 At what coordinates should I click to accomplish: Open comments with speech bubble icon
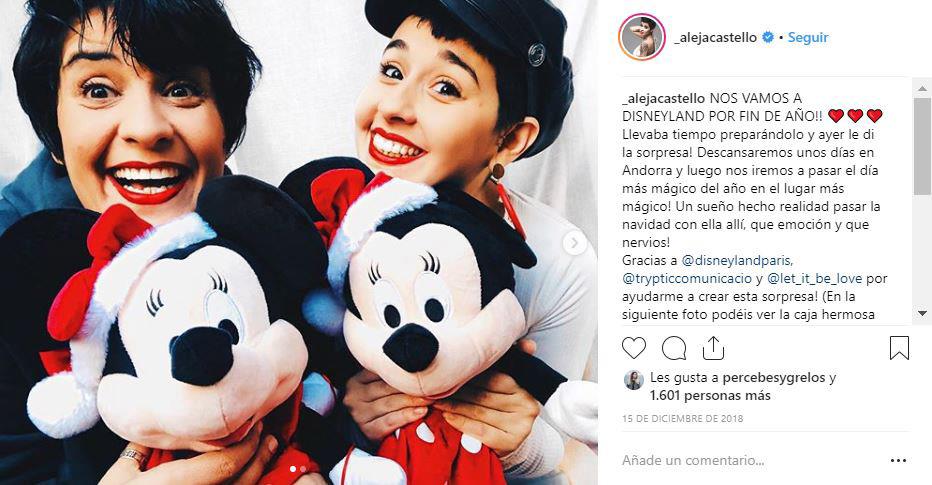[x=674, y=348]
